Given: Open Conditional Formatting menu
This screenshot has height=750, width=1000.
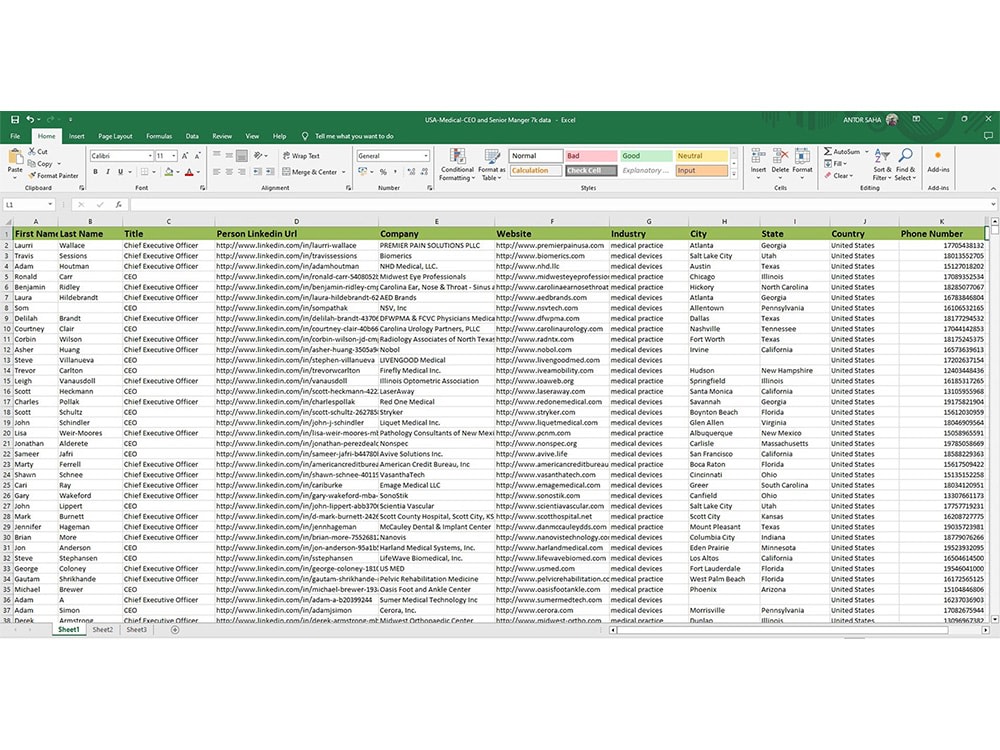Looking at the screenshot, I should pos(457,165).
